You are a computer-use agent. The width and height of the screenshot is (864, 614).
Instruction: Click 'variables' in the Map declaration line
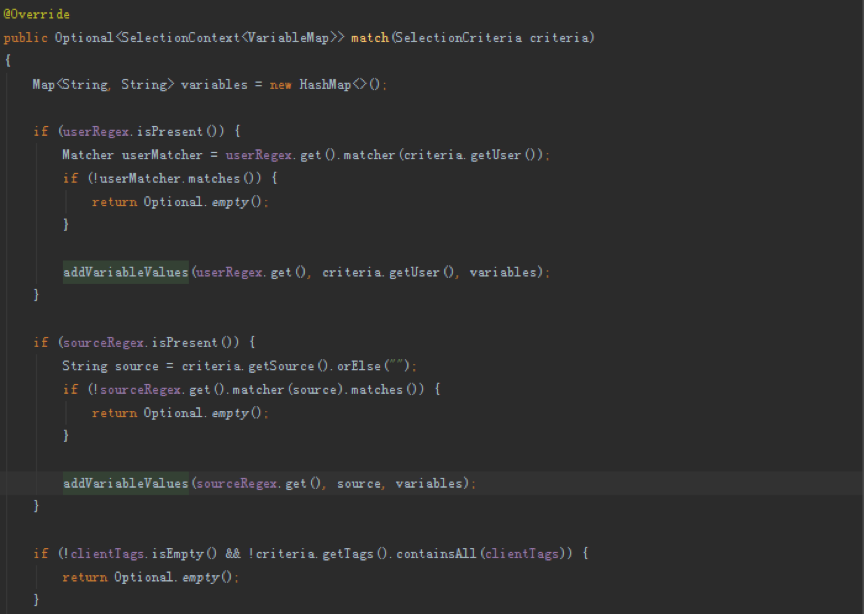tap(214, 84)
